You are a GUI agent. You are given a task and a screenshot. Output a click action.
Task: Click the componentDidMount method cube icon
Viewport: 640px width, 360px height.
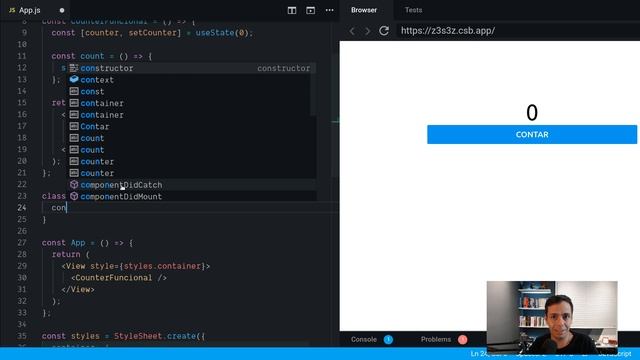(x=74, y=196)
